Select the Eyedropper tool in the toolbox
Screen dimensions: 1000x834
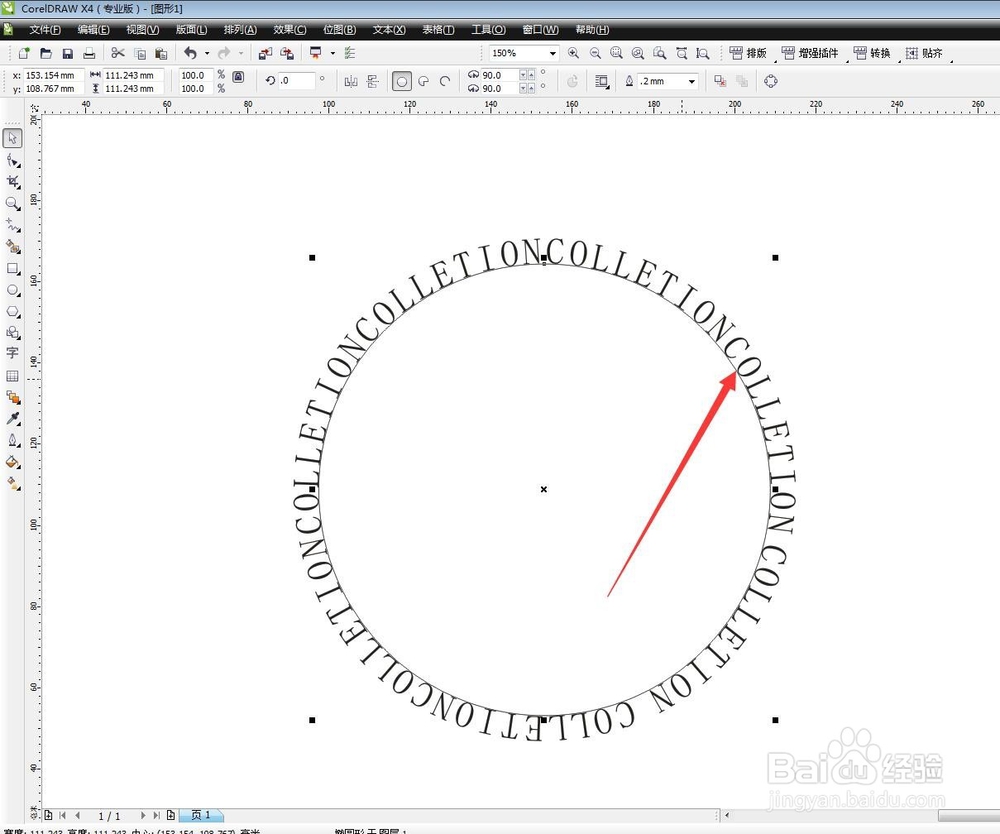[13, 419]
